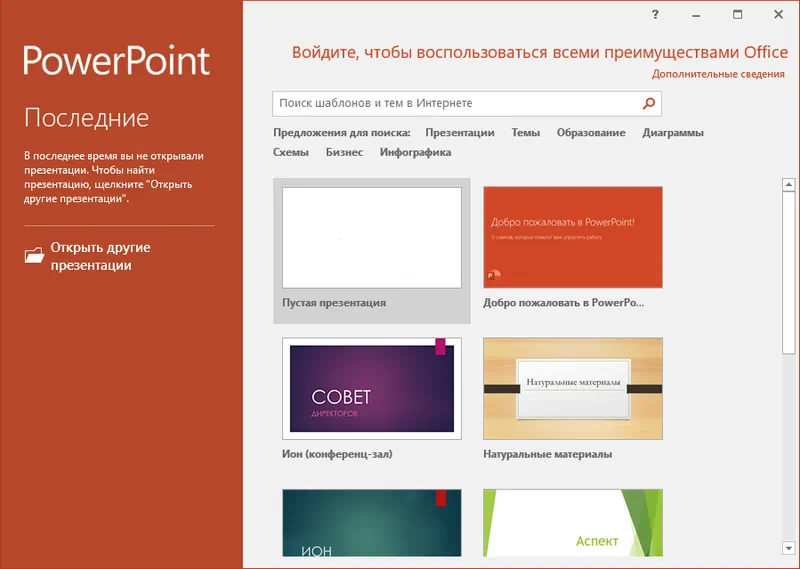Select the Образование search suggestion
Image resolution: width=800 pixels, height=569 pixels.
591,133
